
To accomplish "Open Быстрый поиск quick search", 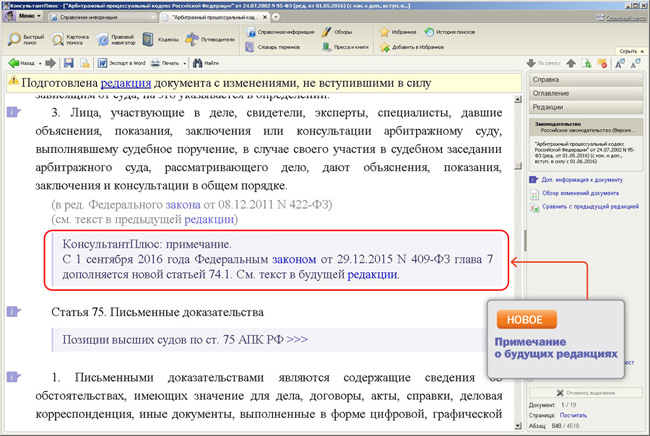I will click(x=26, y=39).
